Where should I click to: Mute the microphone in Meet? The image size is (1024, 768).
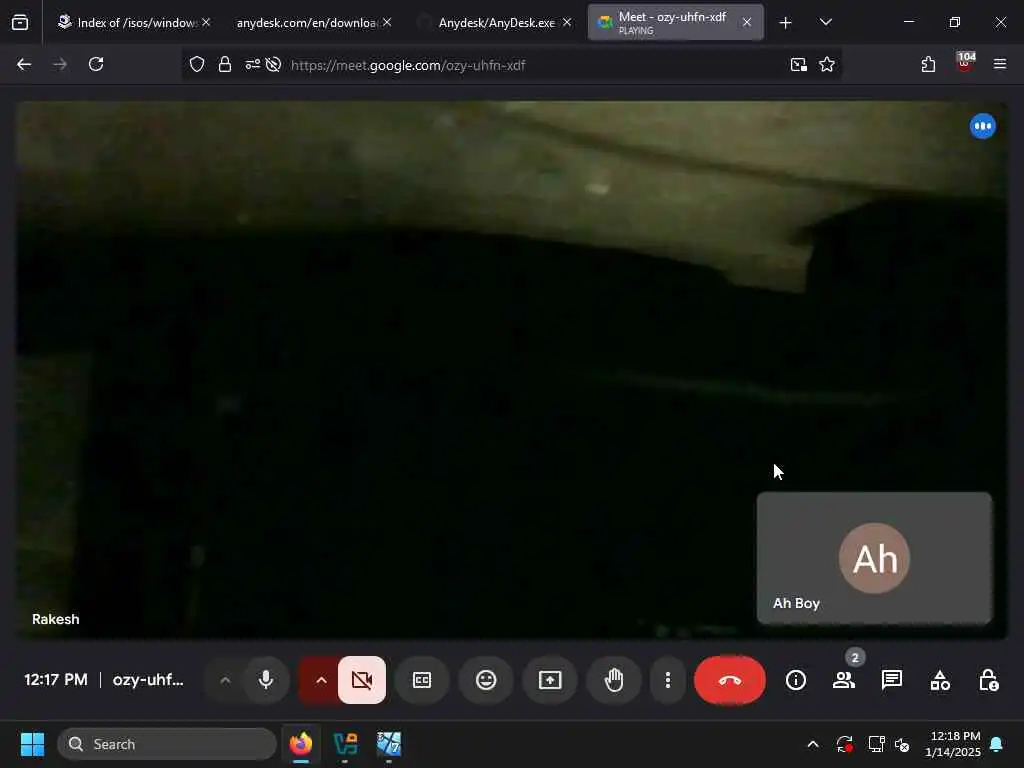266,680
